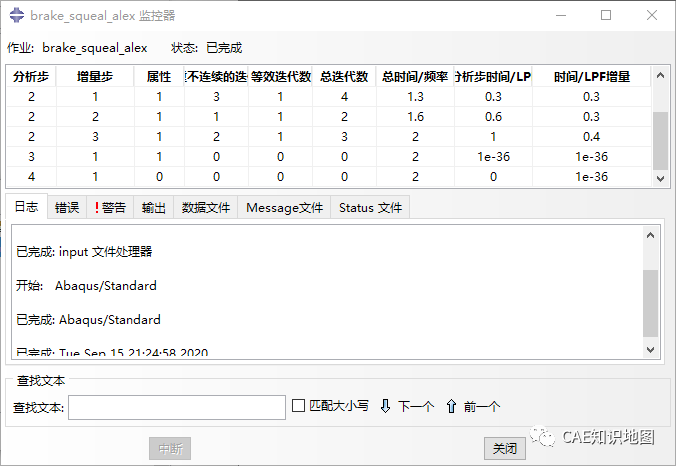Click the 状态: 已完成 status text
Screen dimensions: 676x466
click(207, 47)
